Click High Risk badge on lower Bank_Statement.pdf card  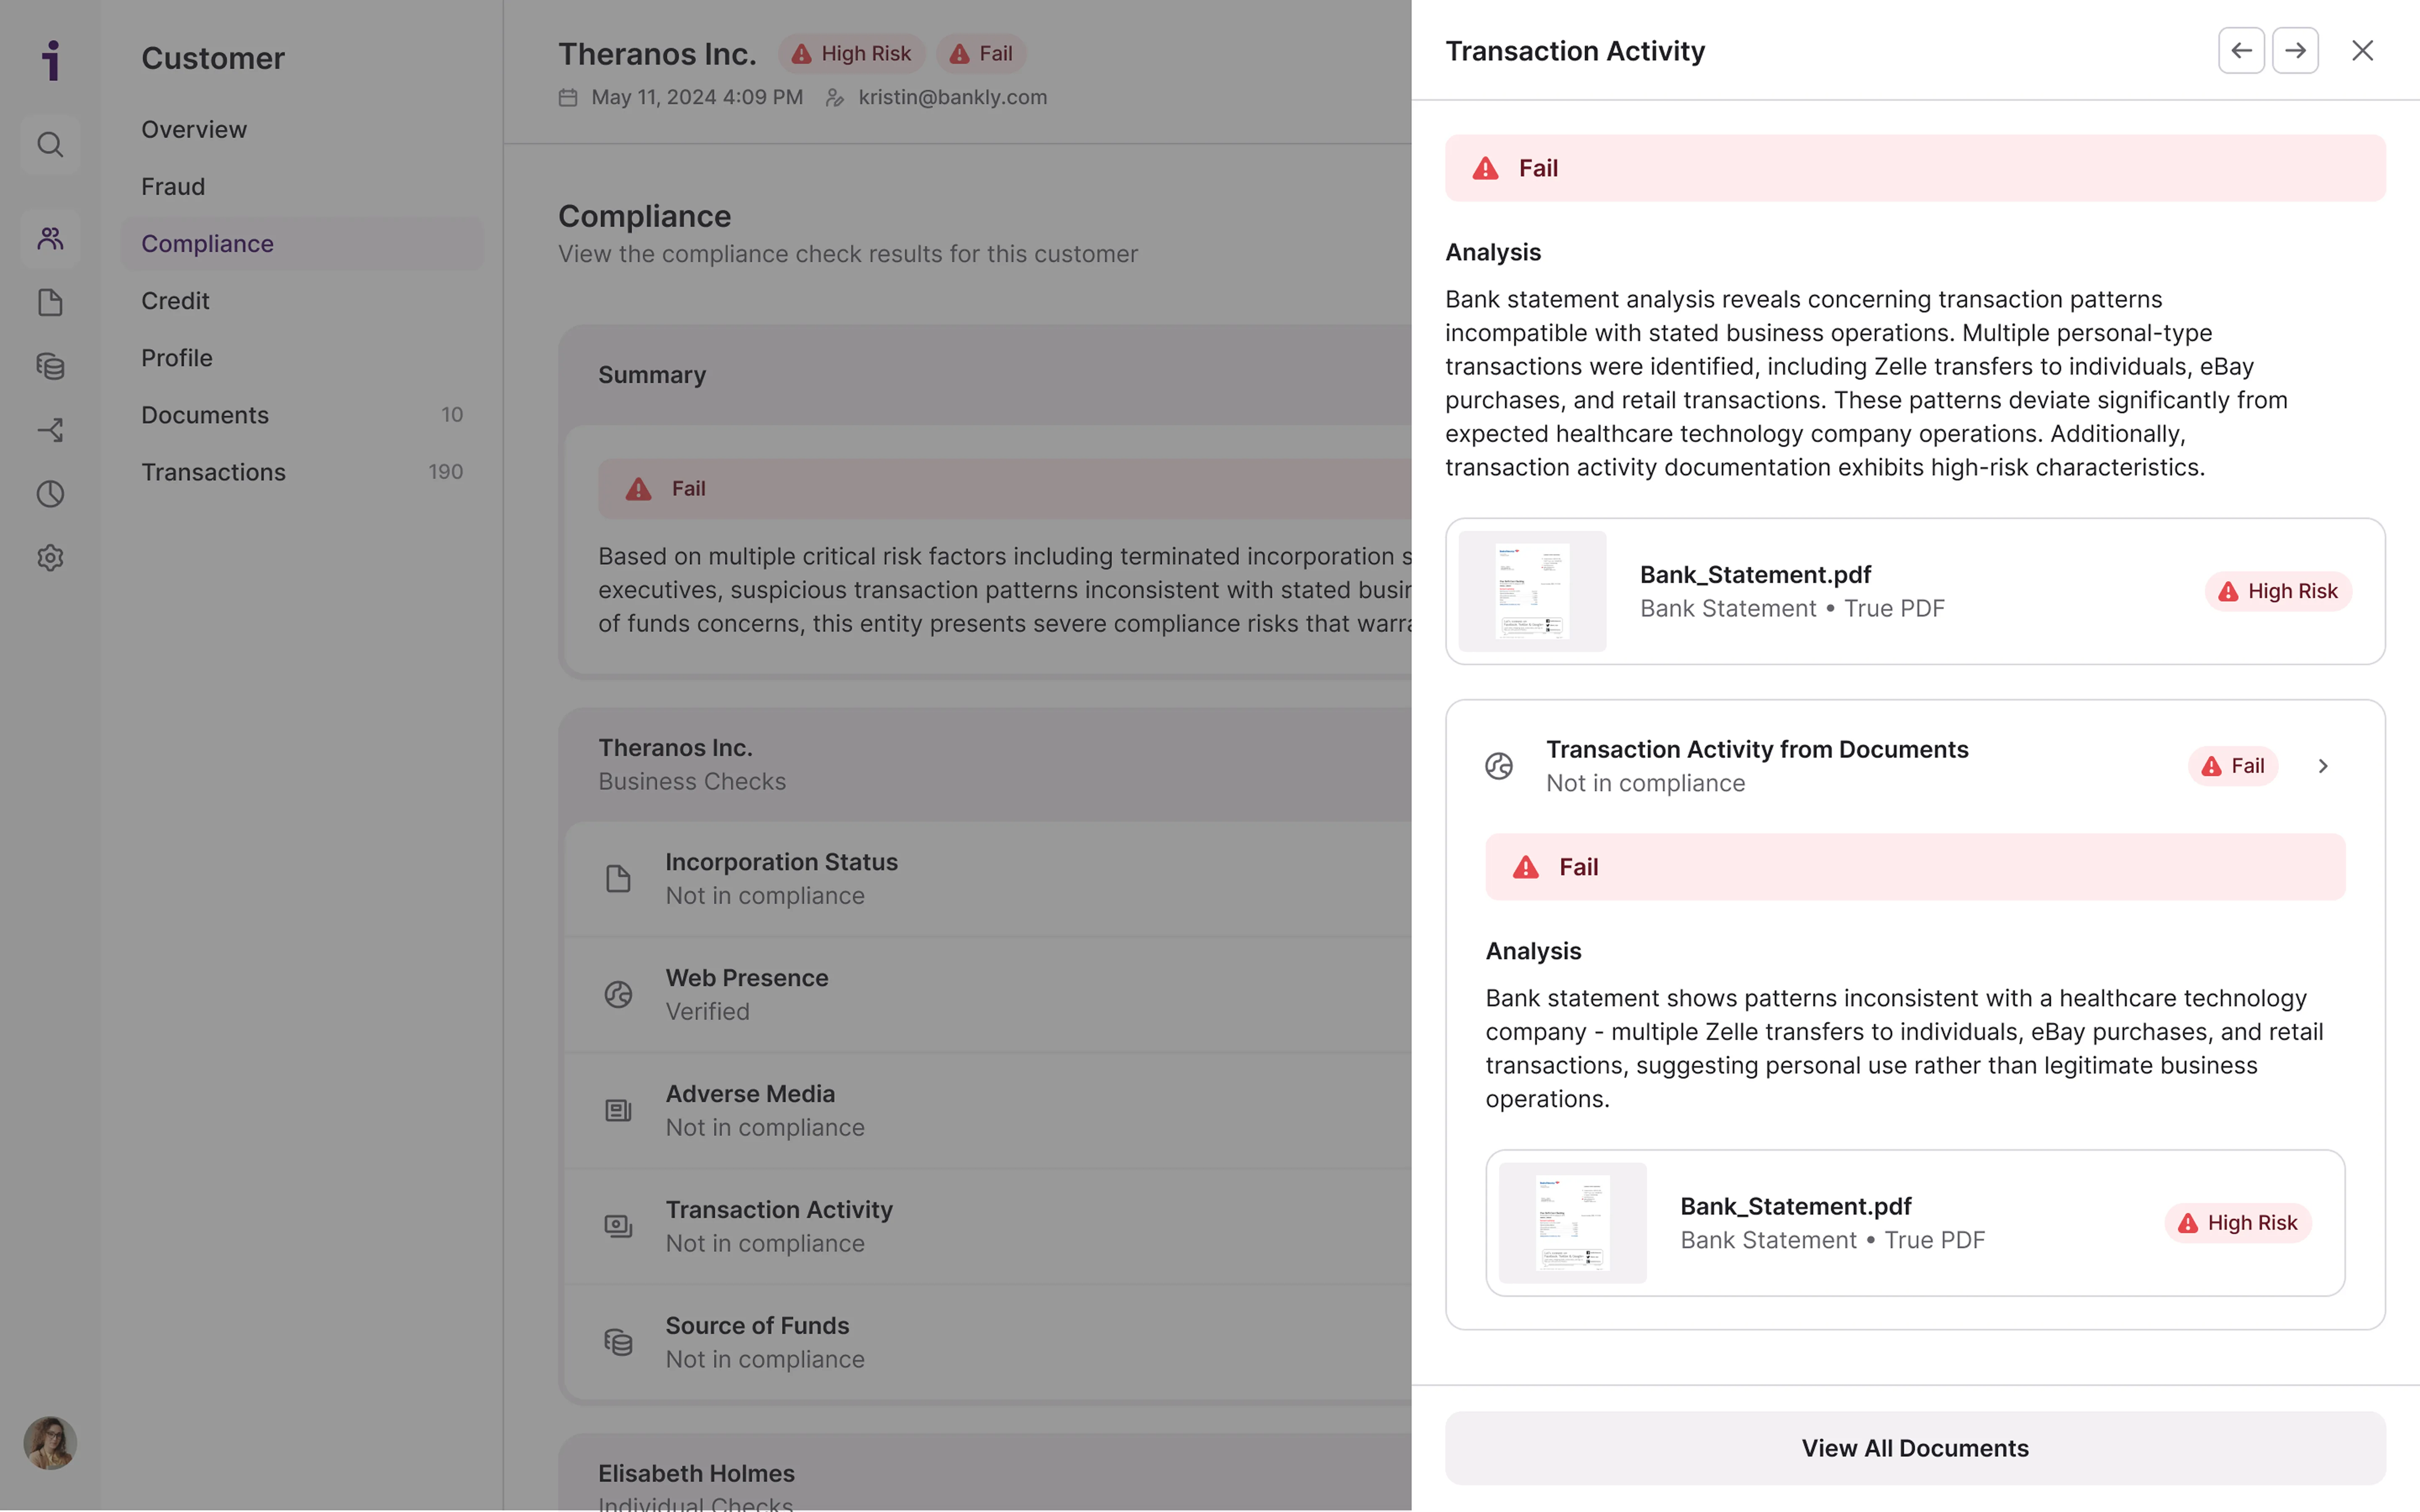point(2238,1222)
